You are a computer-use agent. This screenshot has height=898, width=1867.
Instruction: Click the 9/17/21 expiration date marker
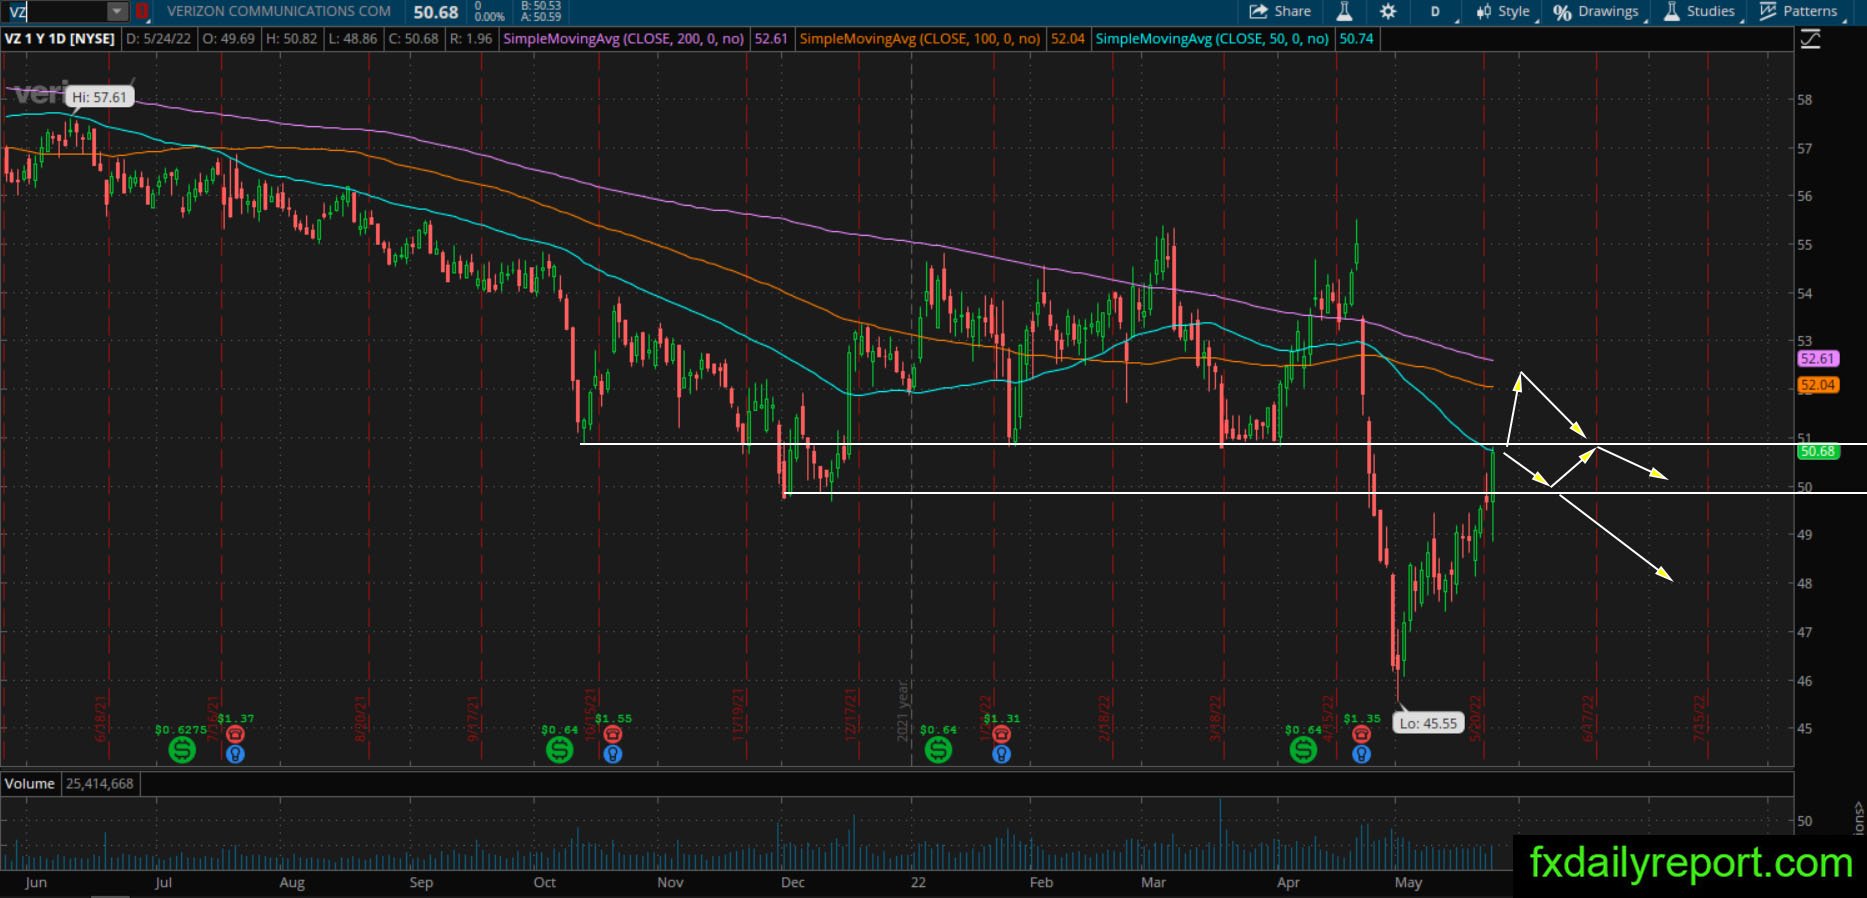[x=474, y=718]
